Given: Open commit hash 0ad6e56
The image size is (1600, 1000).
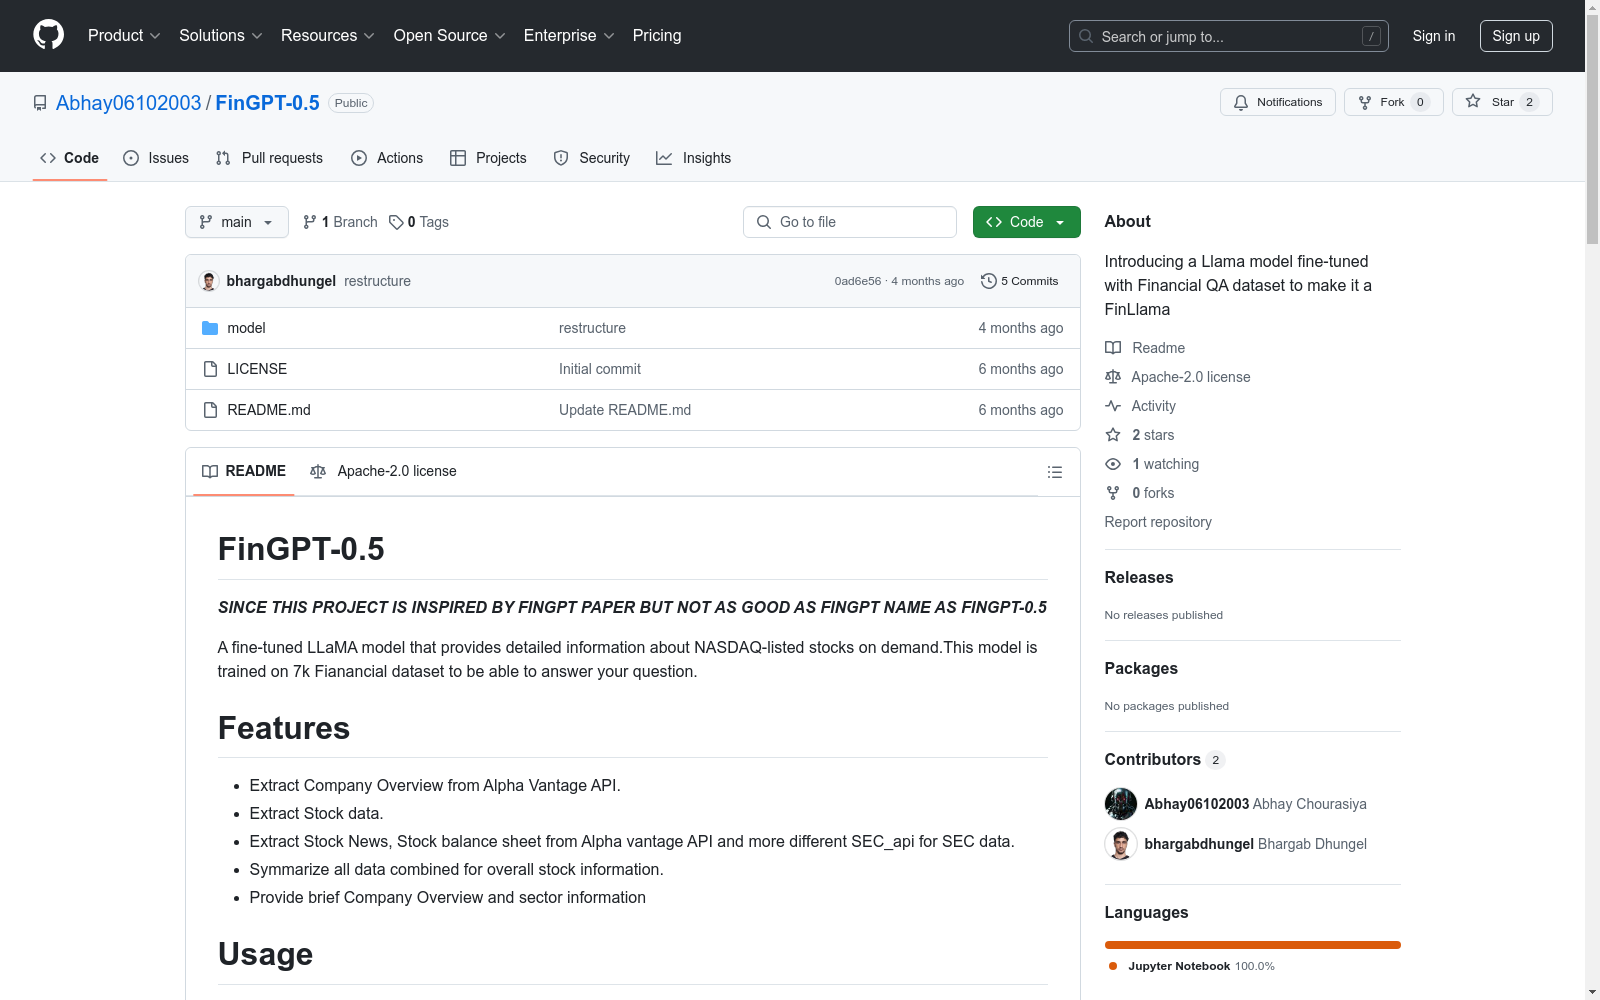Looking at the screenshot, I should click(858, 281).
